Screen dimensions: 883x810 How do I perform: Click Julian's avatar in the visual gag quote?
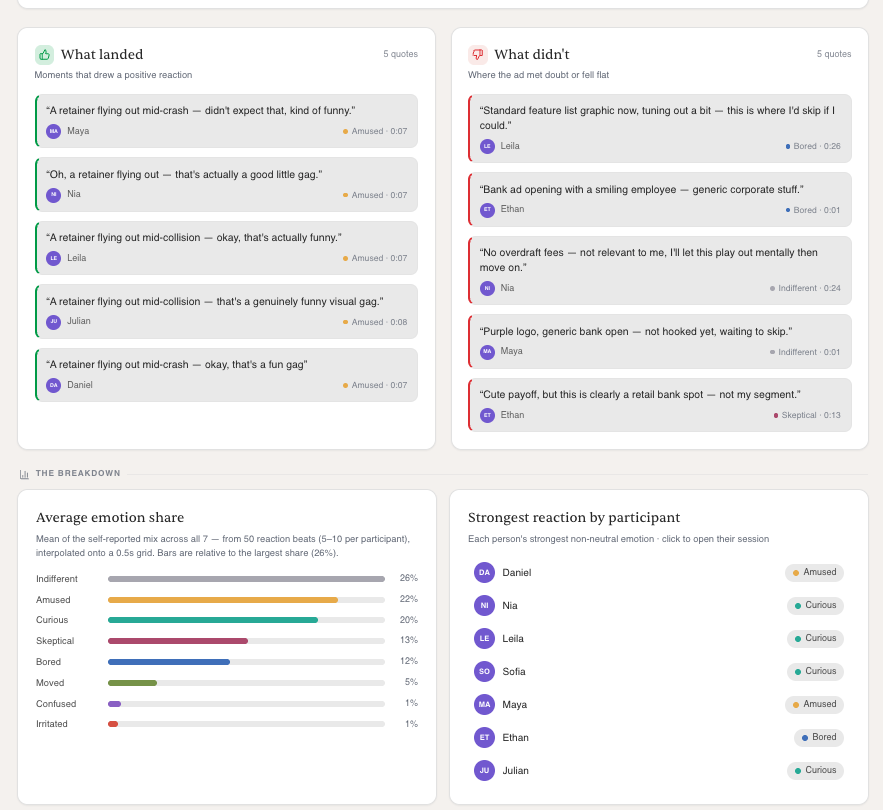tap(53, 322)
